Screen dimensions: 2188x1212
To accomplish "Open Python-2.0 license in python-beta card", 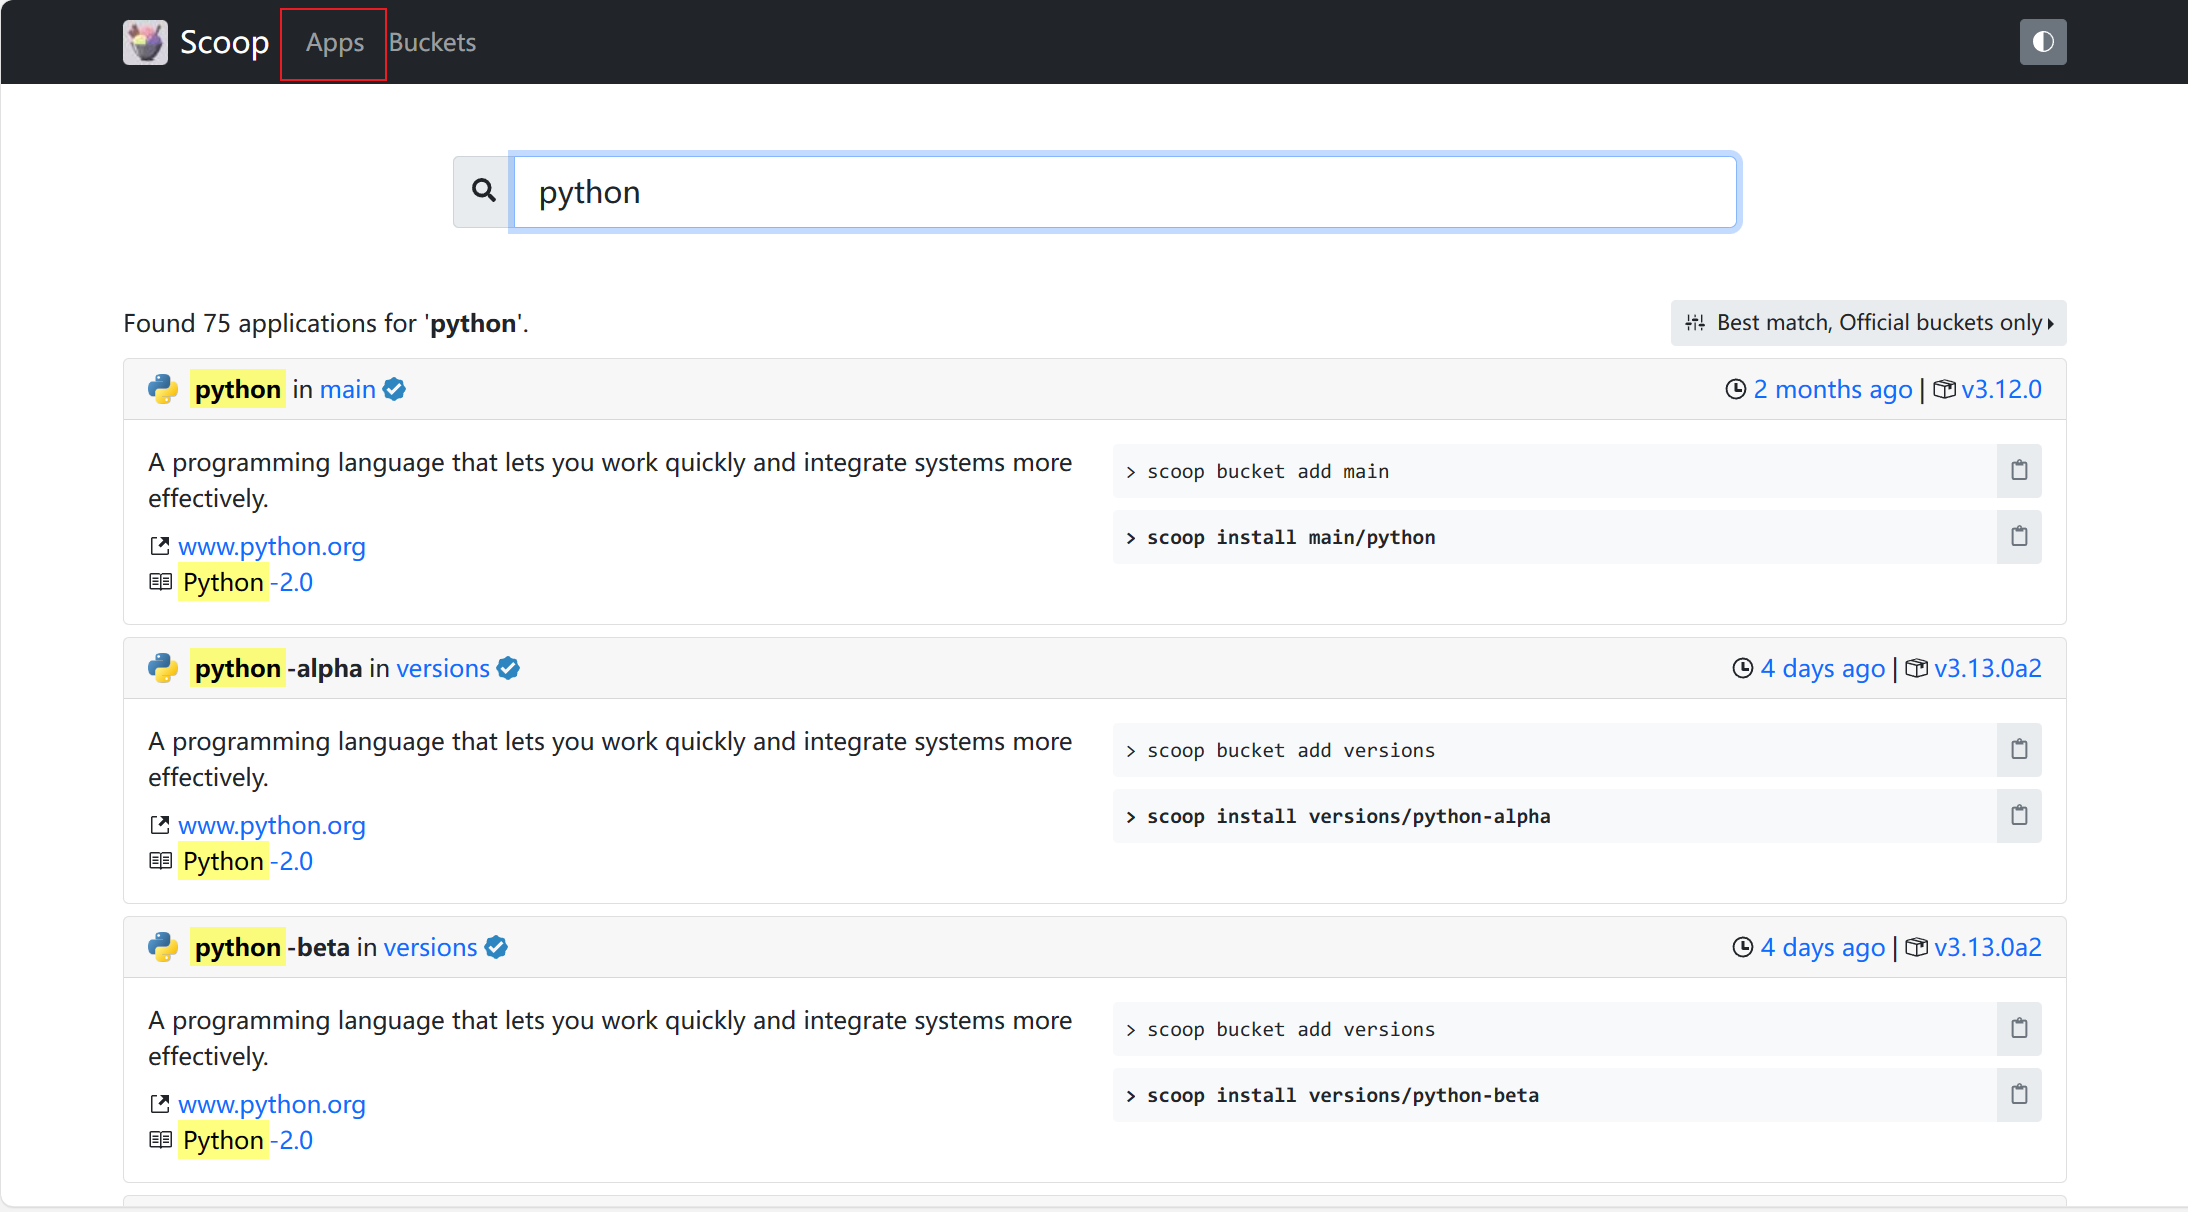I will click(246, 1140).
